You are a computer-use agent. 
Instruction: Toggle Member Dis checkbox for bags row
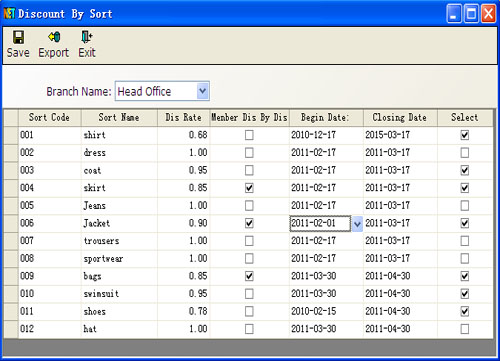(x=249, y=276)
